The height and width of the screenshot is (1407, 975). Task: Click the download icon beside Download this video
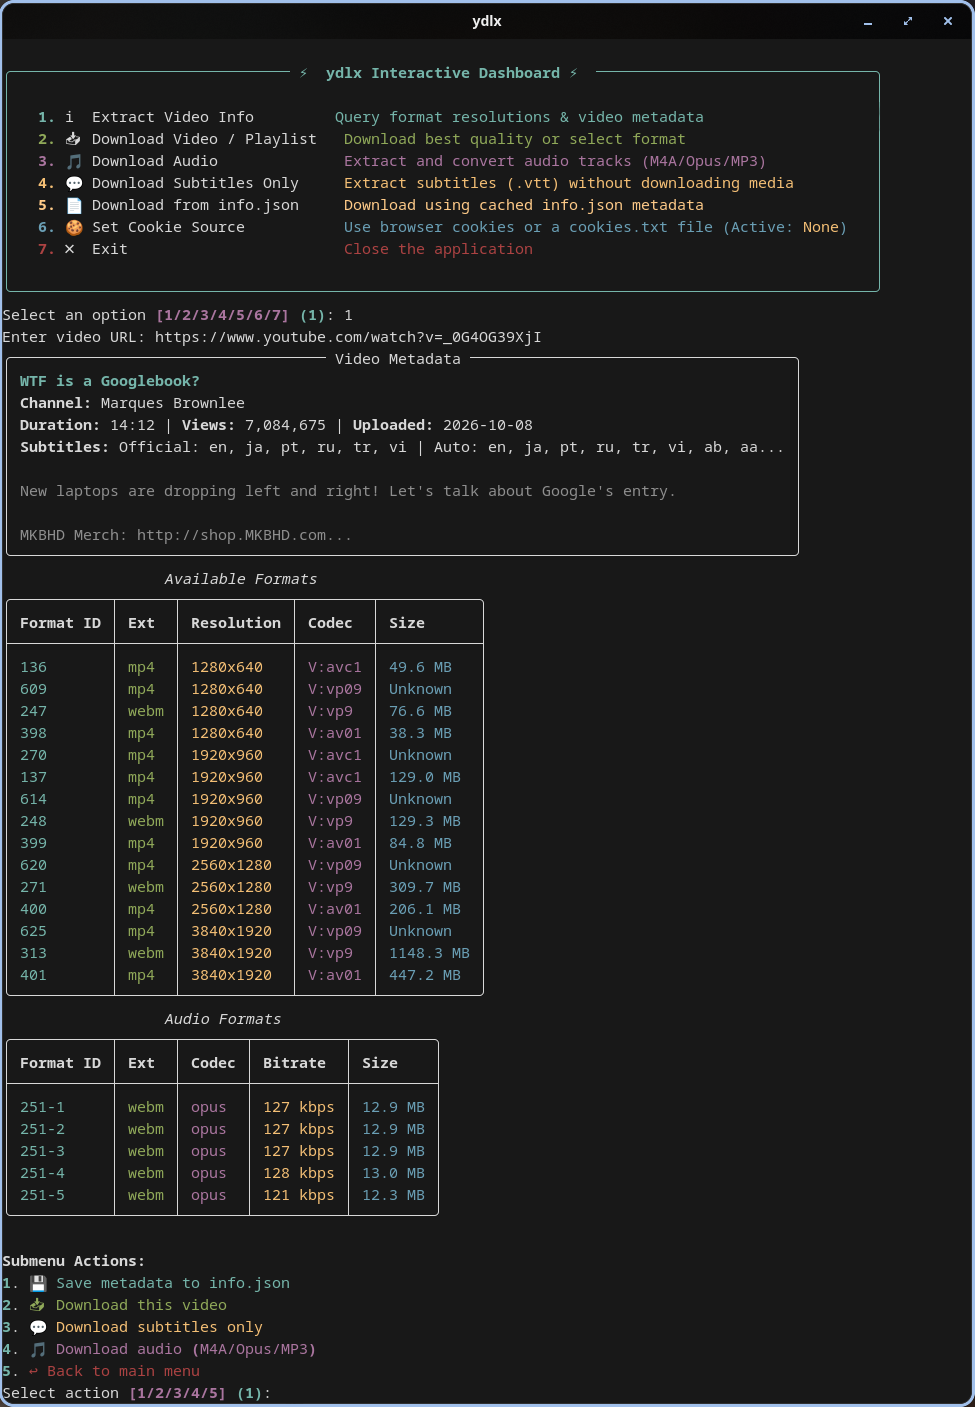[x=38, y=1305]
